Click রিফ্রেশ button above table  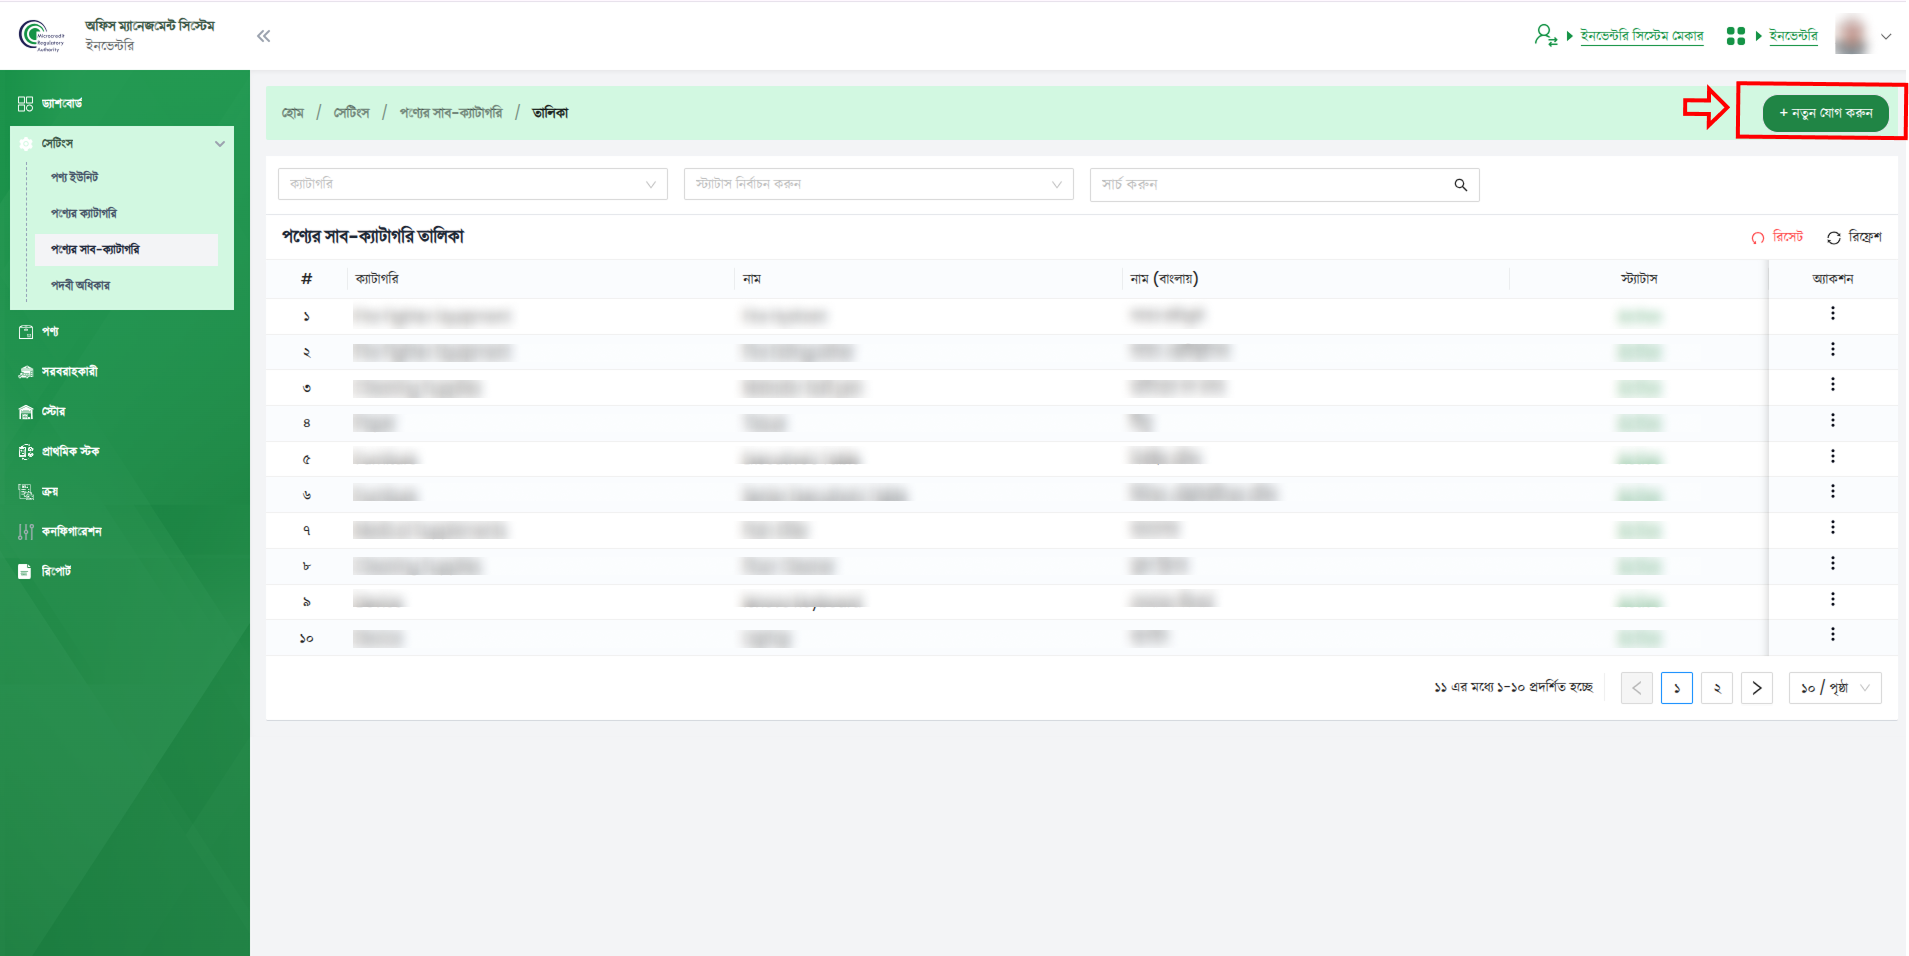1854,237
